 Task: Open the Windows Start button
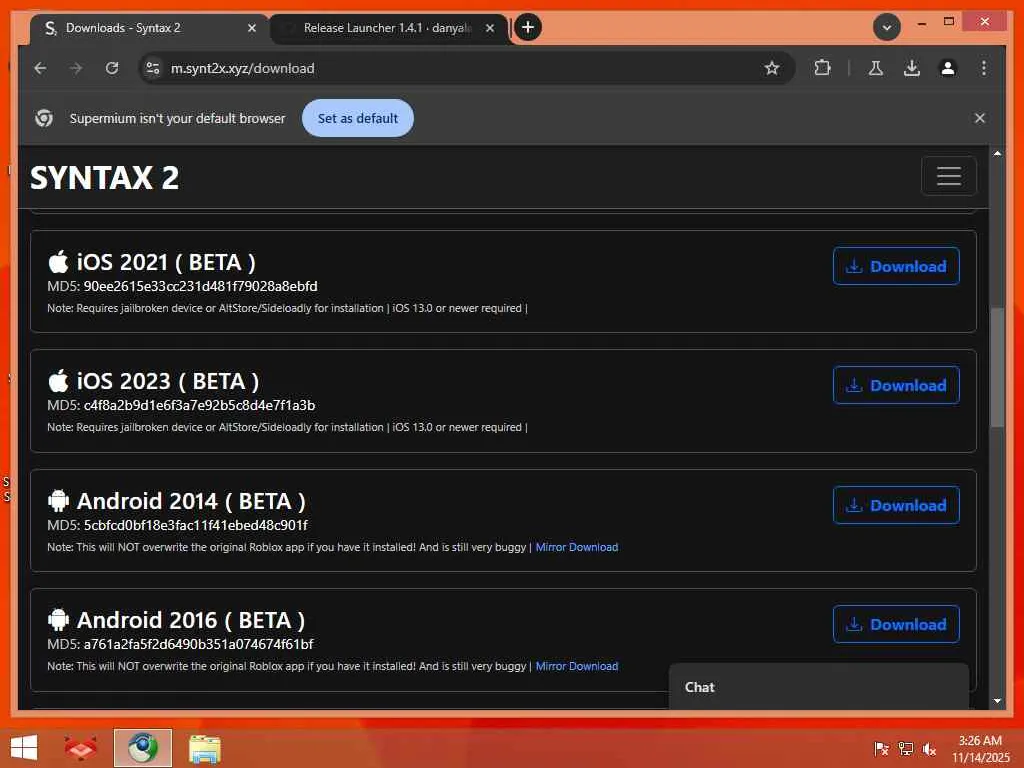tap(24, 748)
